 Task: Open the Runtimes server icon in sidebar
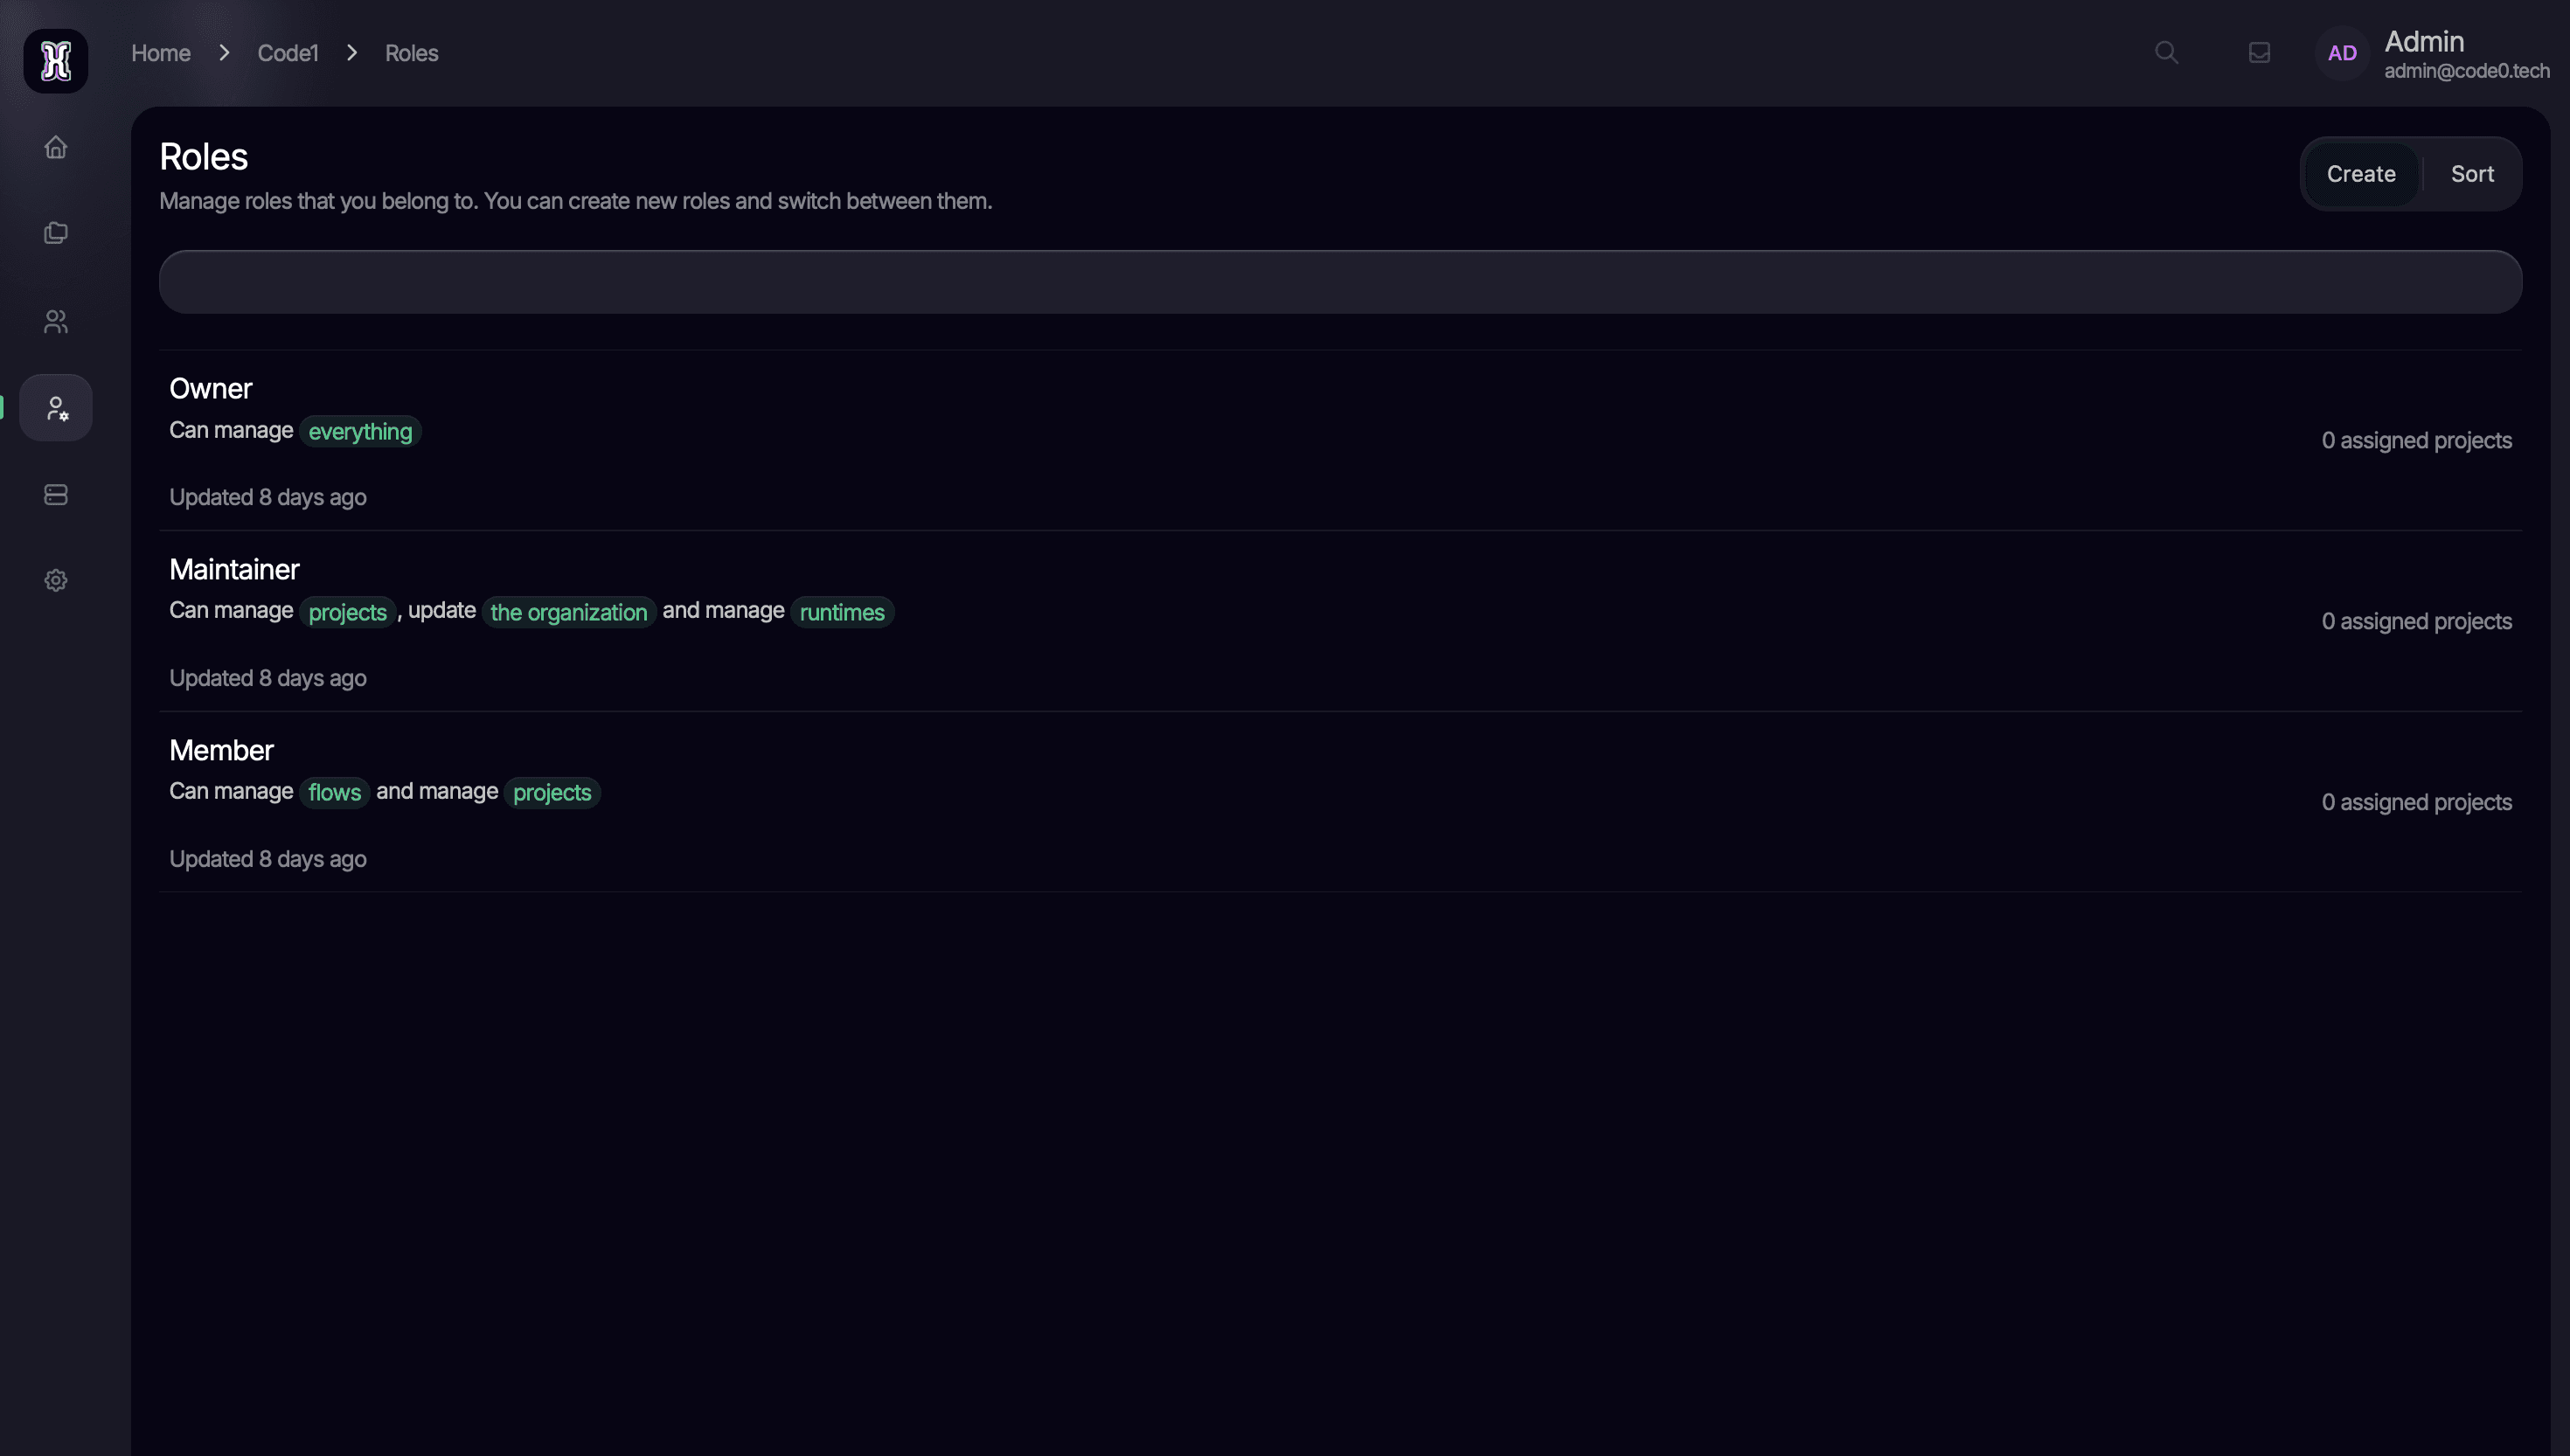click(55, 494)
